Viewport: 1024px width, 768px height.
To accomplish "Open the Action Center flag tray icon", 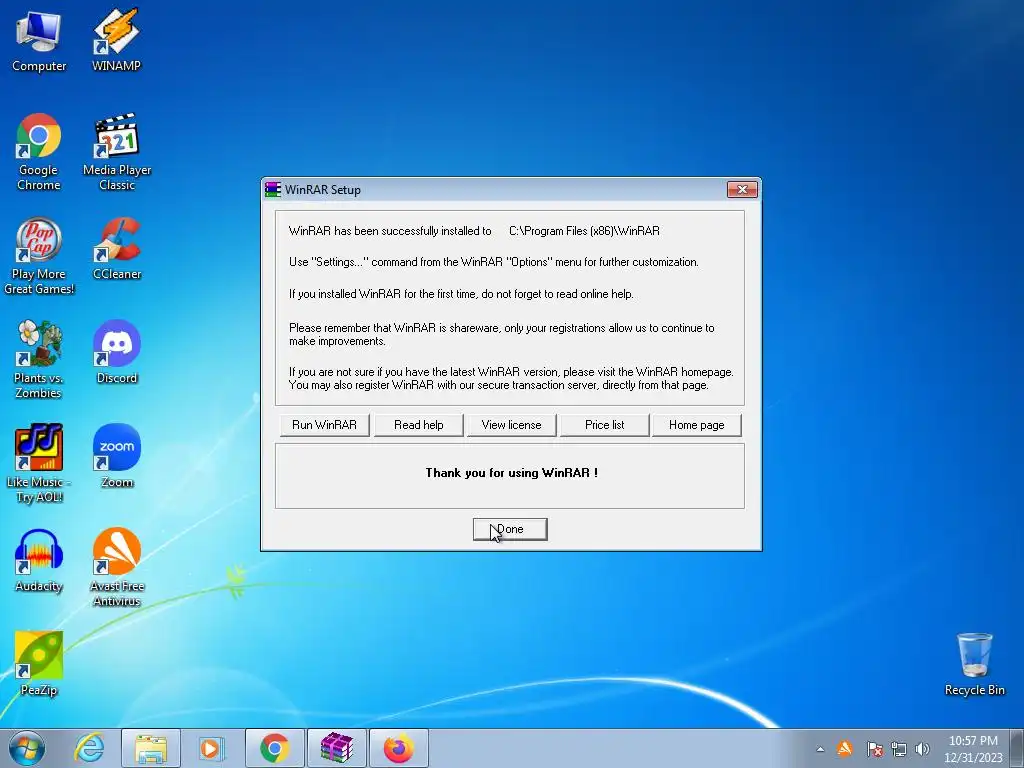I will (x=874, y=749).
